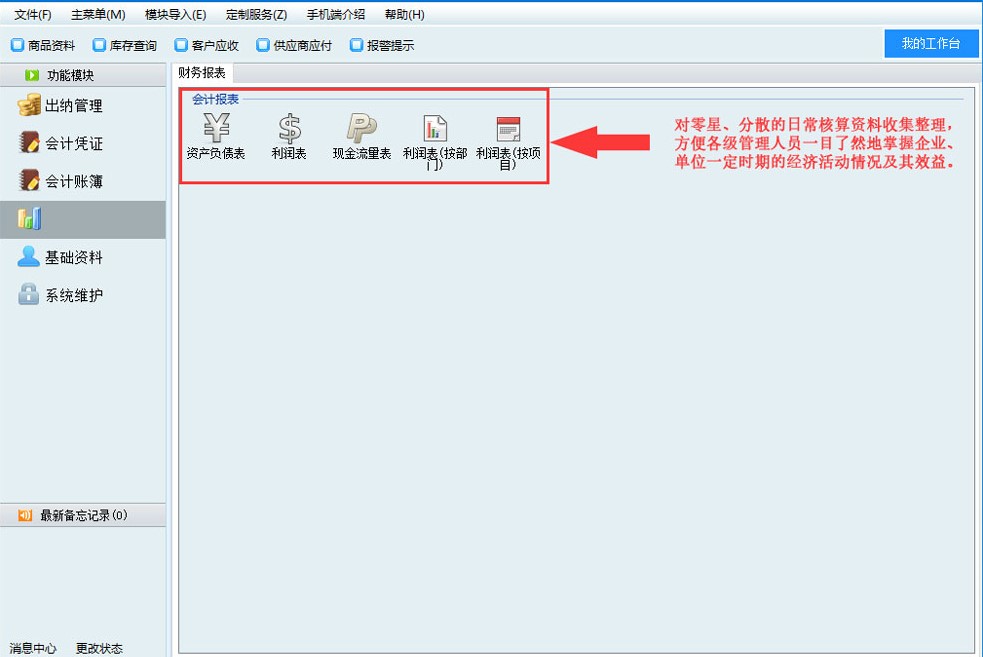Image resolution: width=983 pixels, height=657 pixels.
Task: Open 报警提示 from the toolbar
Action: point(382,45)
